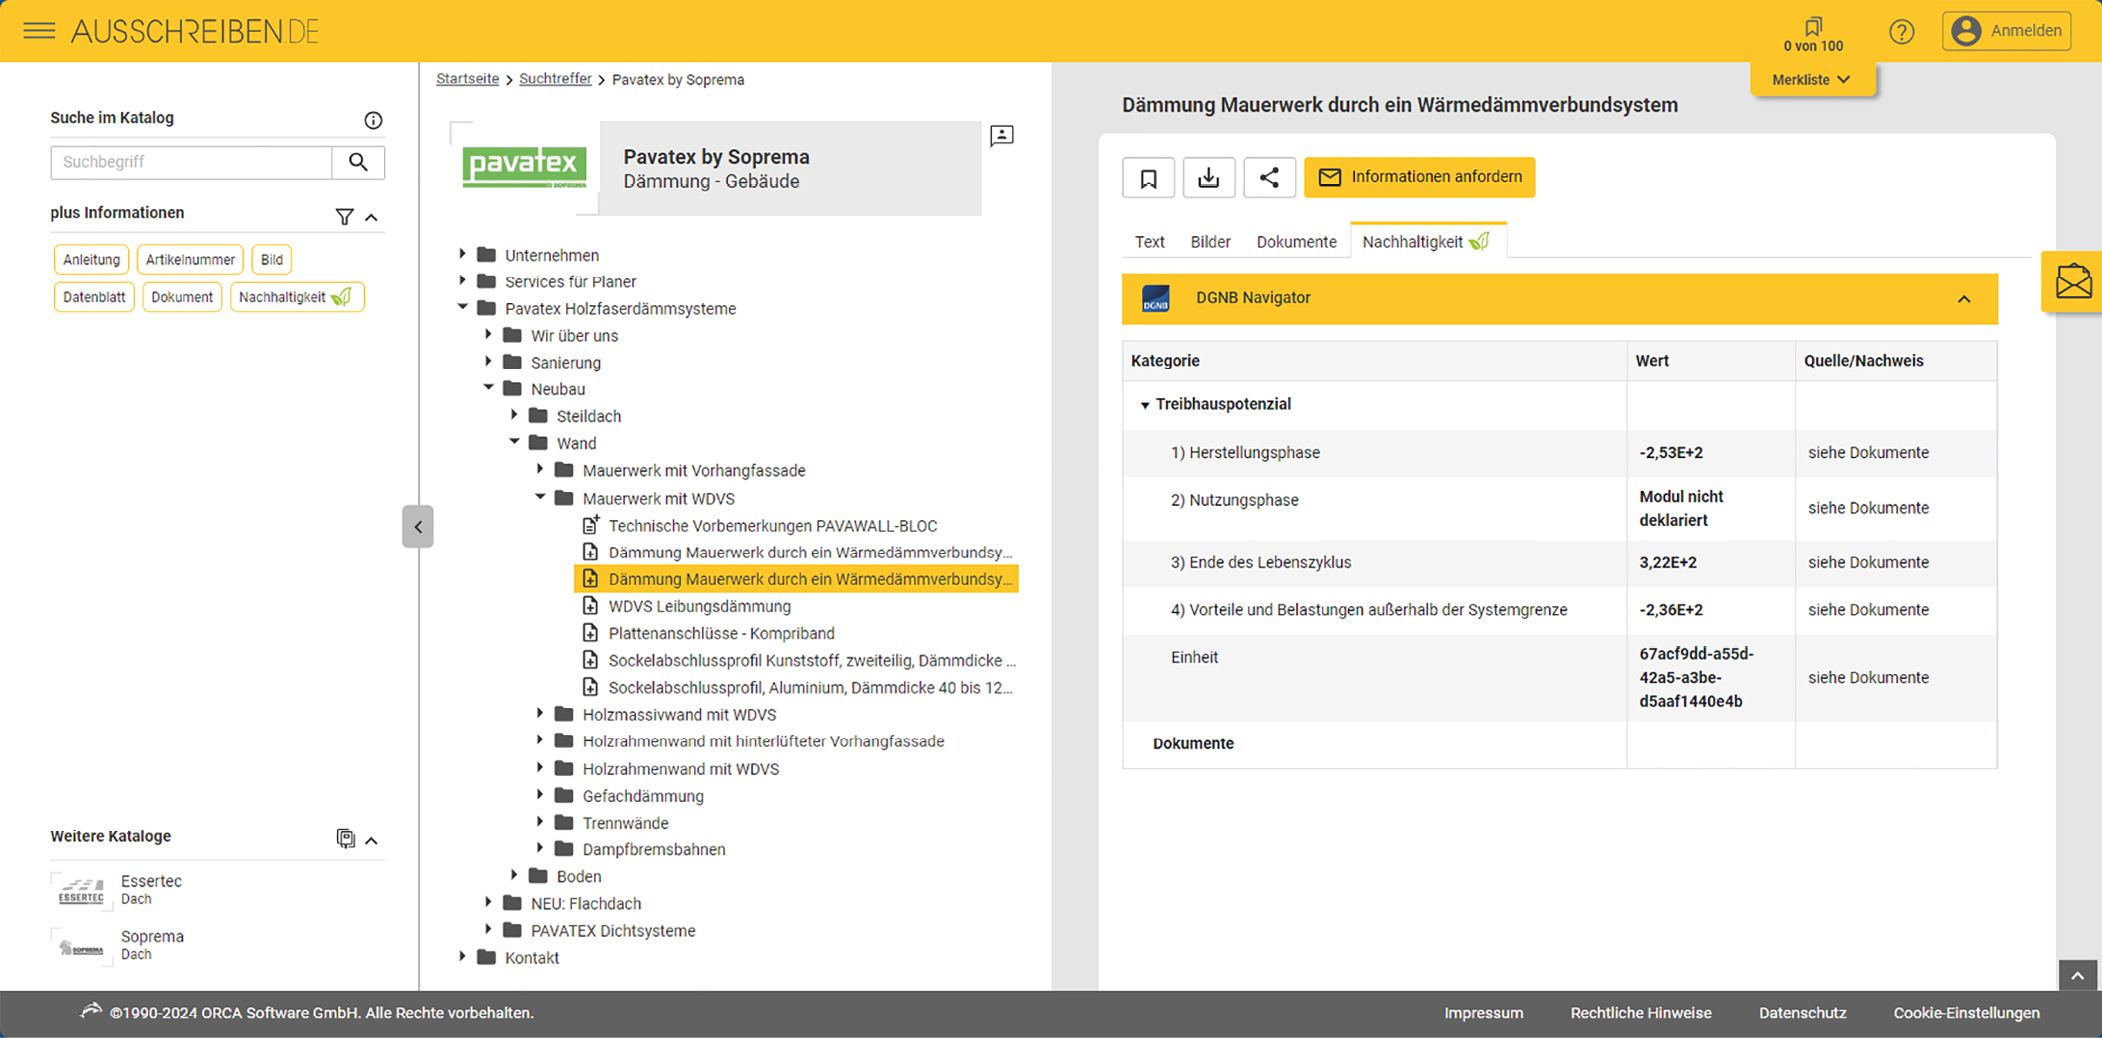Switch to the Text tab
This screenshot has height=1038, width=2102.
1149,242
